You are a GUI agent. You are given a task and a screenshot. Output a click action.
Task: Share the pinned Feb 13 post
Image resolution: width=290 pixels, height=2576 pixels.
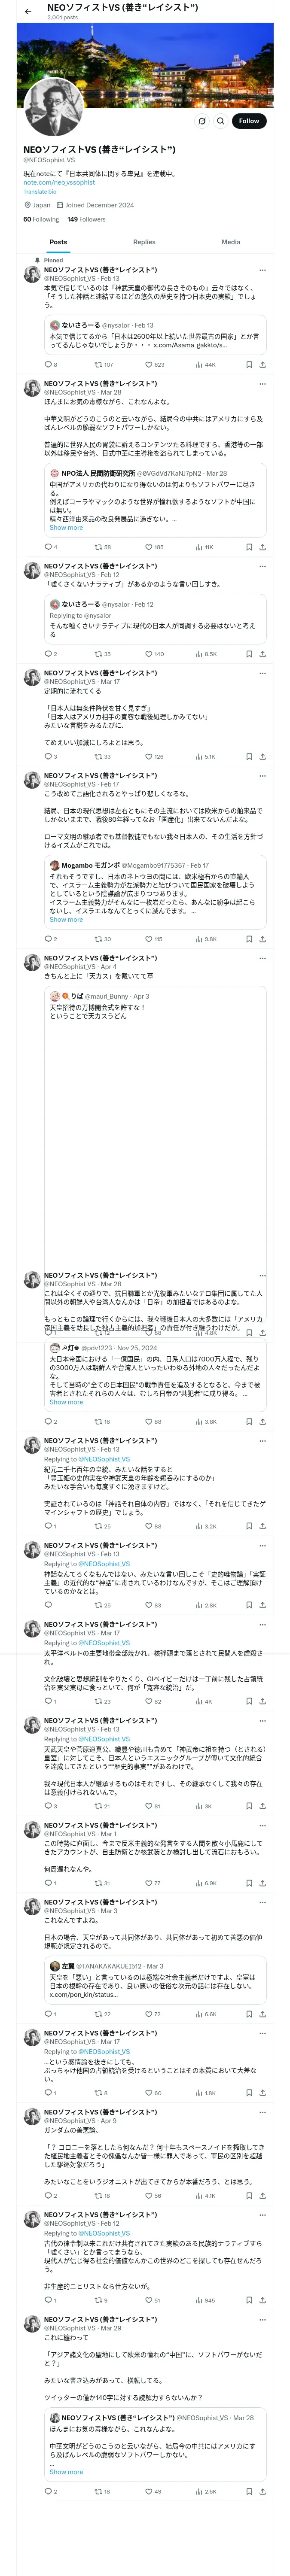point(262,364)
